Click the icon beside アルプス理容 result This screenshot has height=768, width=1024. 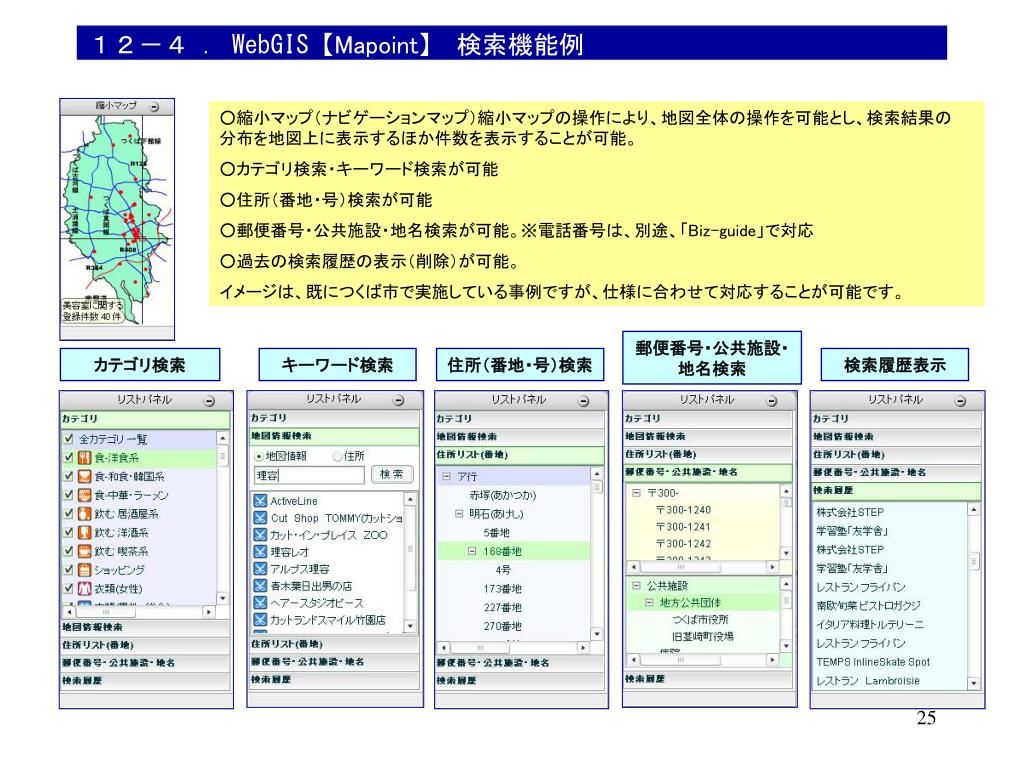click(260, 569)
